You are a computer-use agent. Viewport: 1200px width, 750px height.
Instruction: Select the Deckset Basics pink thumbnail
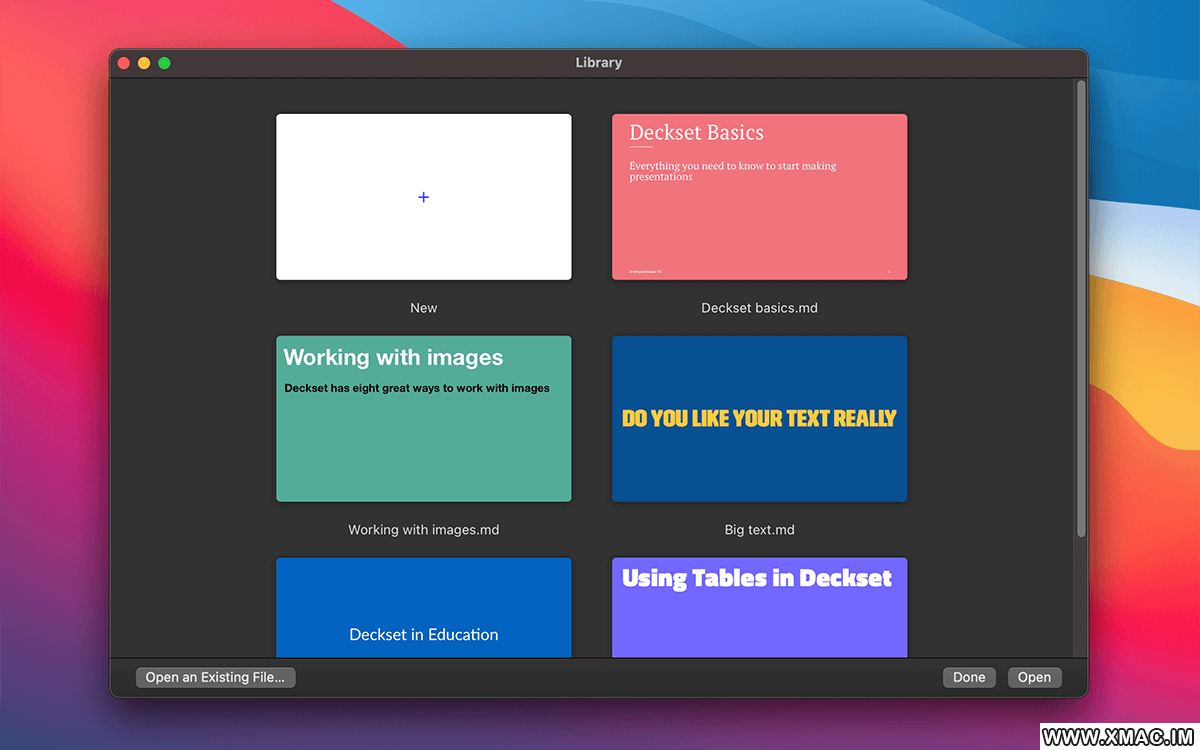pyautogui.click(x=759, y=197)
